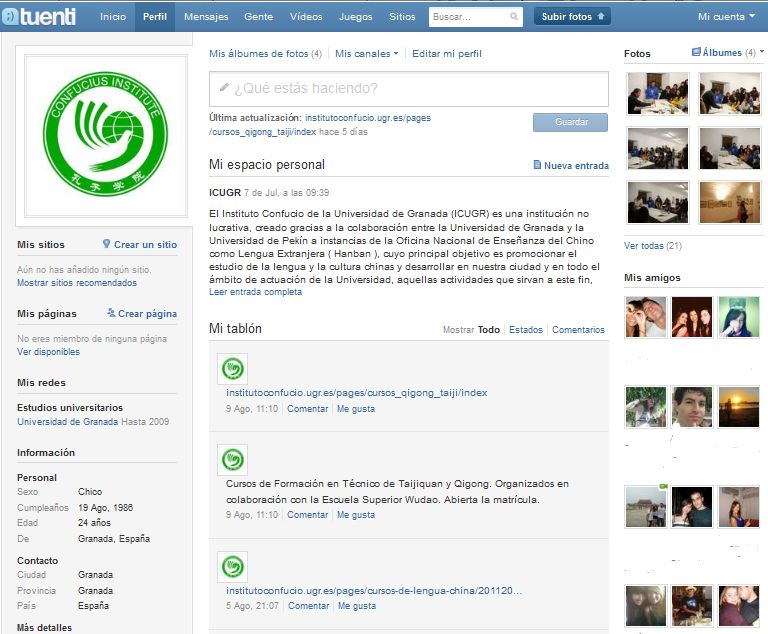Open the Álbumes (4) dropdown arrow
768x634 pixels.
(762, 51)
